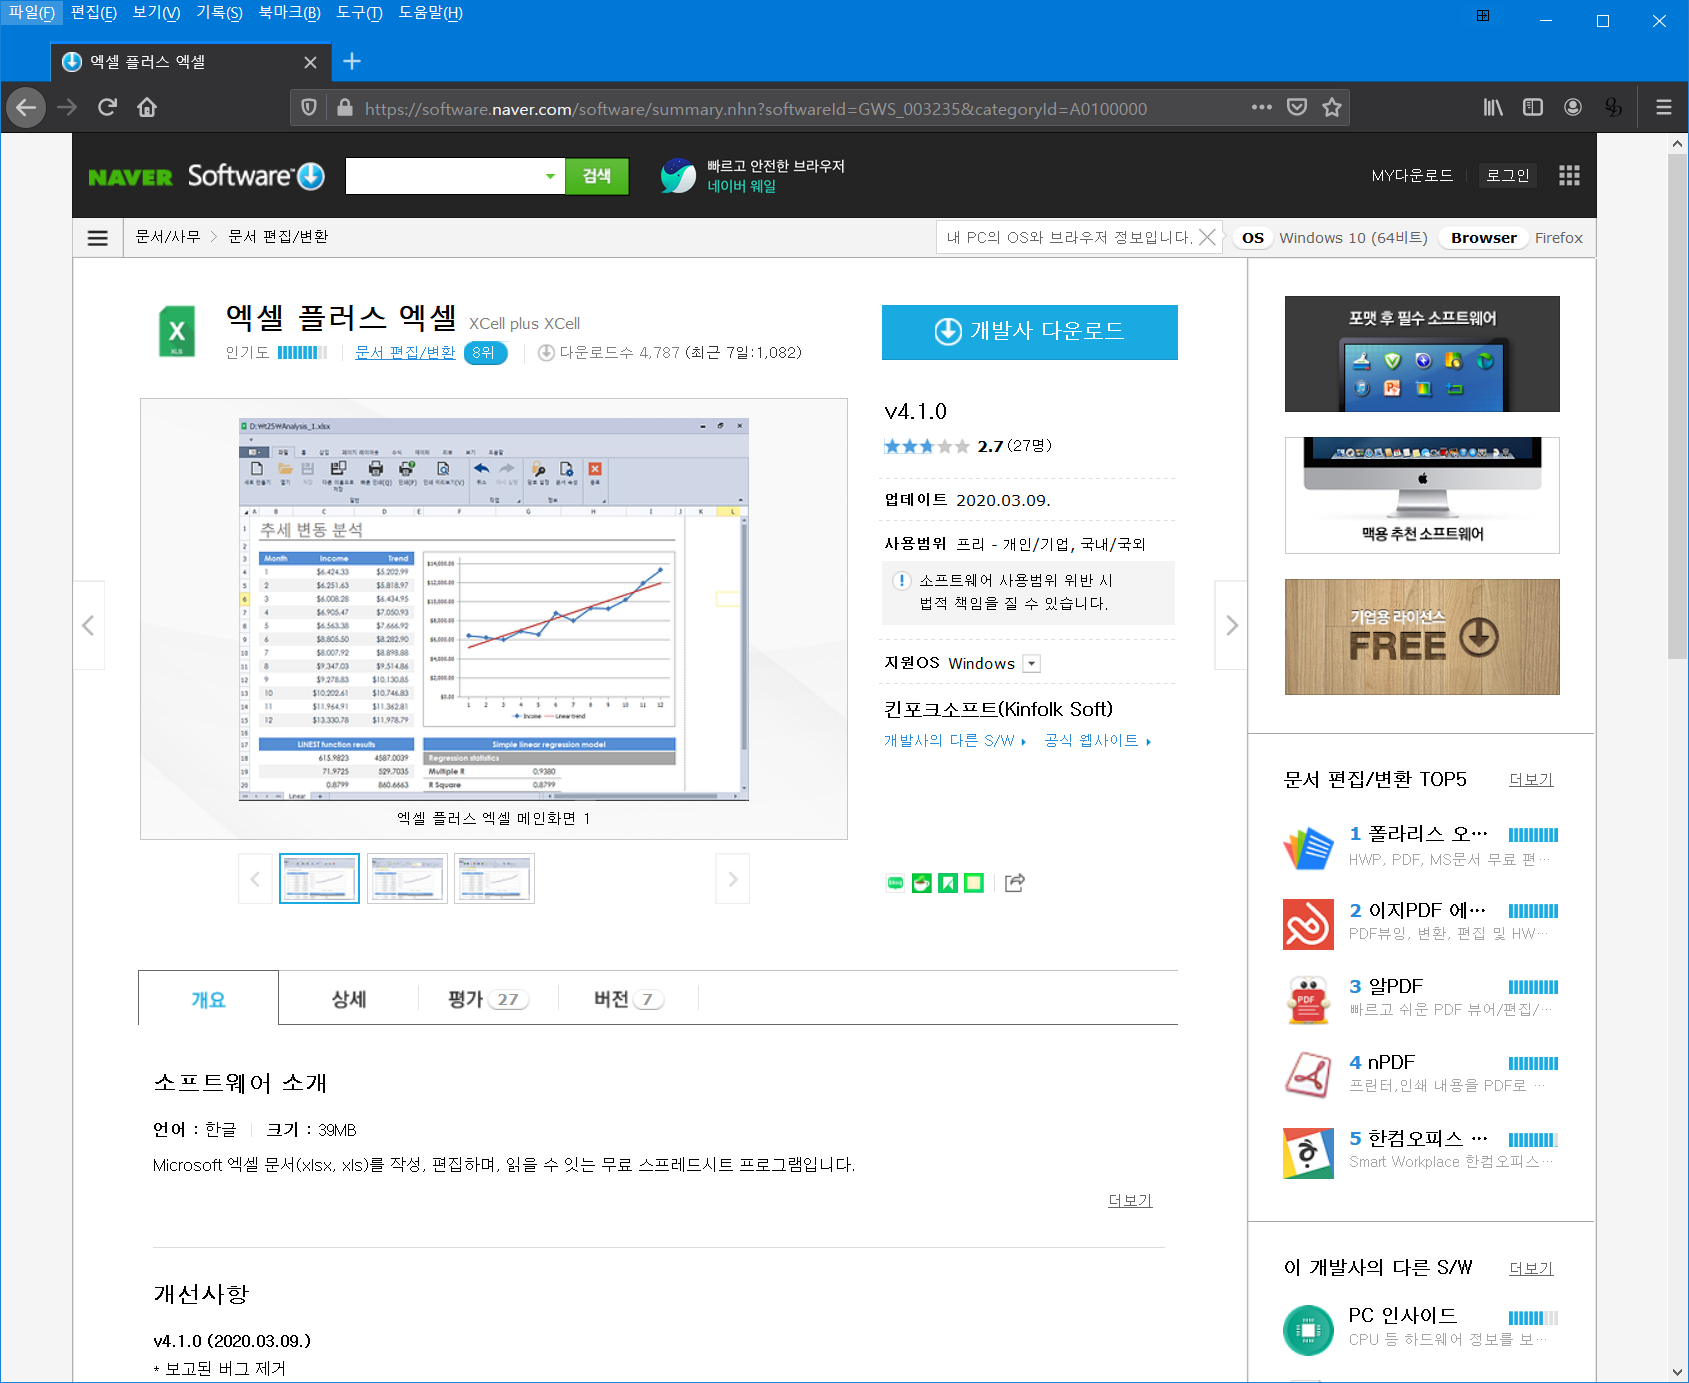Open Firefox library panel
The image size is (1689, 1383).
(x=1493, y=107)
